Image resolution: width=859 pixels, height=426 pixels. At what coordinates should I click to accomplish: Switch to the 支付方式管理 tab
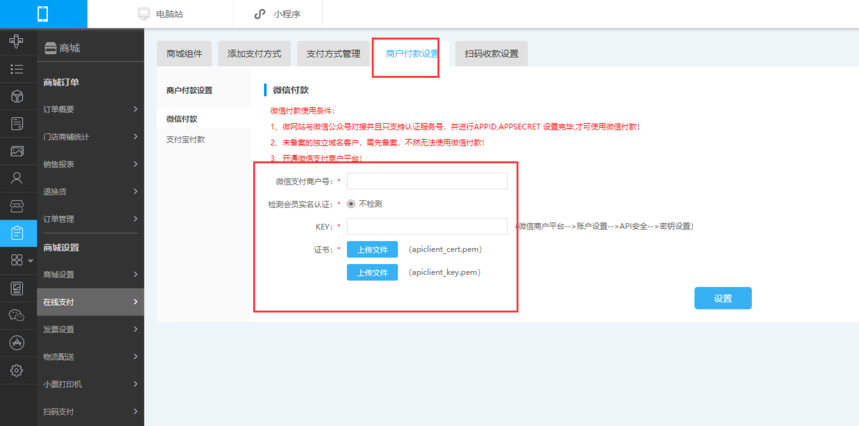click(333, 54)
